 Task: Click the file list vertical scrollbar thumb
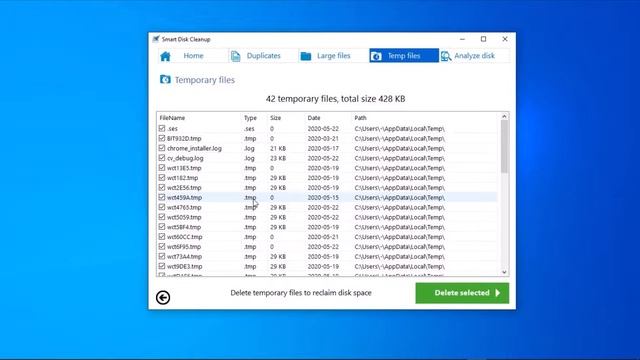pyautogui.click(x=504, y=146)
